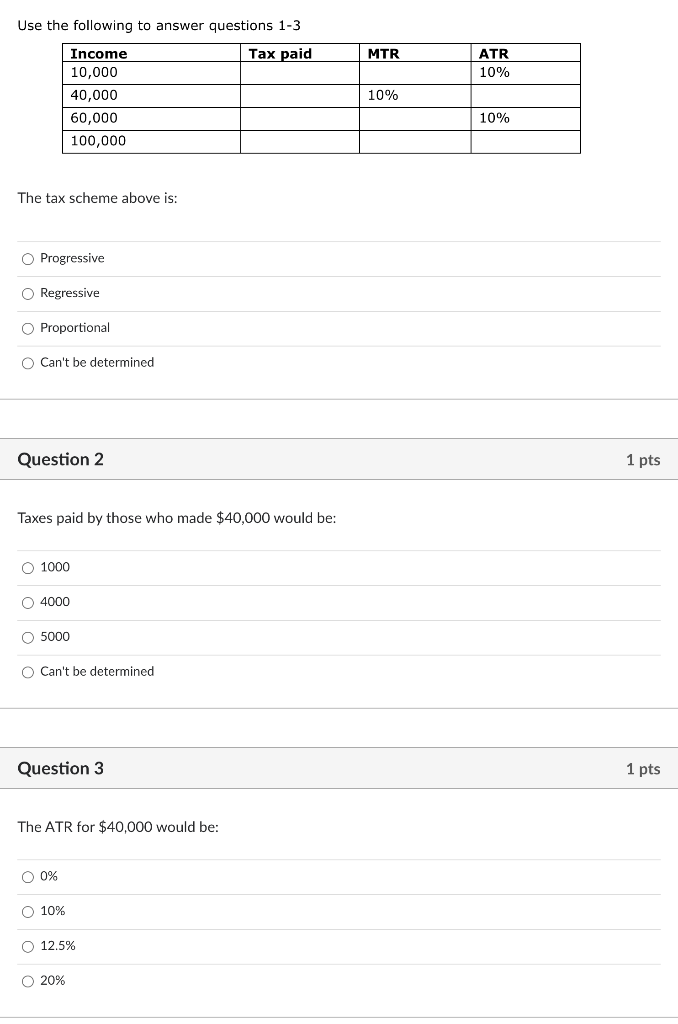Viewport: 678px width, 1024px height.
Task: Click the ATR cell showing 10% for 10,000
Action: tap(493, 72)
